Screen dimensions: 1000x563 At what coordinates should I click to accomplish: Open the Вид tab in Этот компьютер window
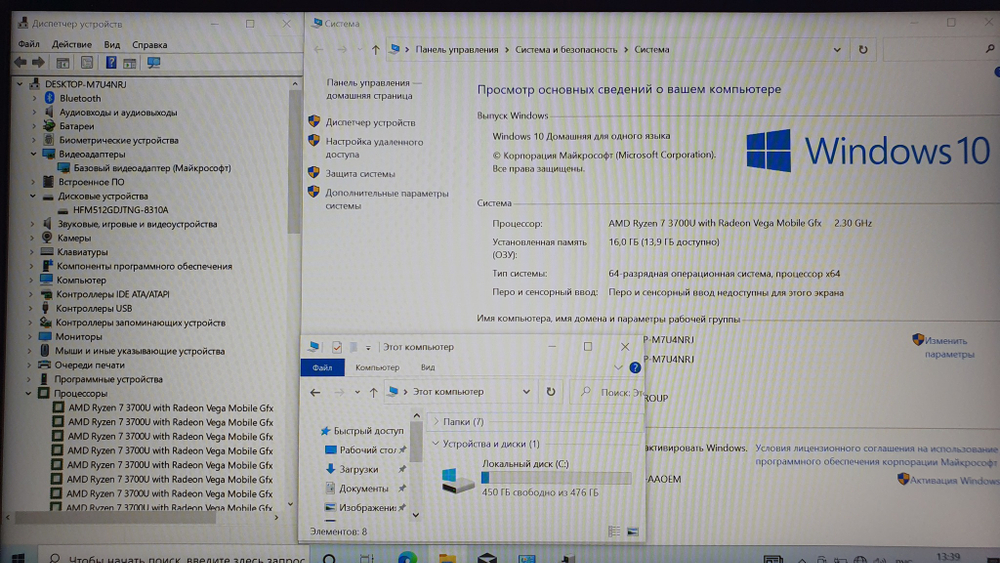coord(427,368)
